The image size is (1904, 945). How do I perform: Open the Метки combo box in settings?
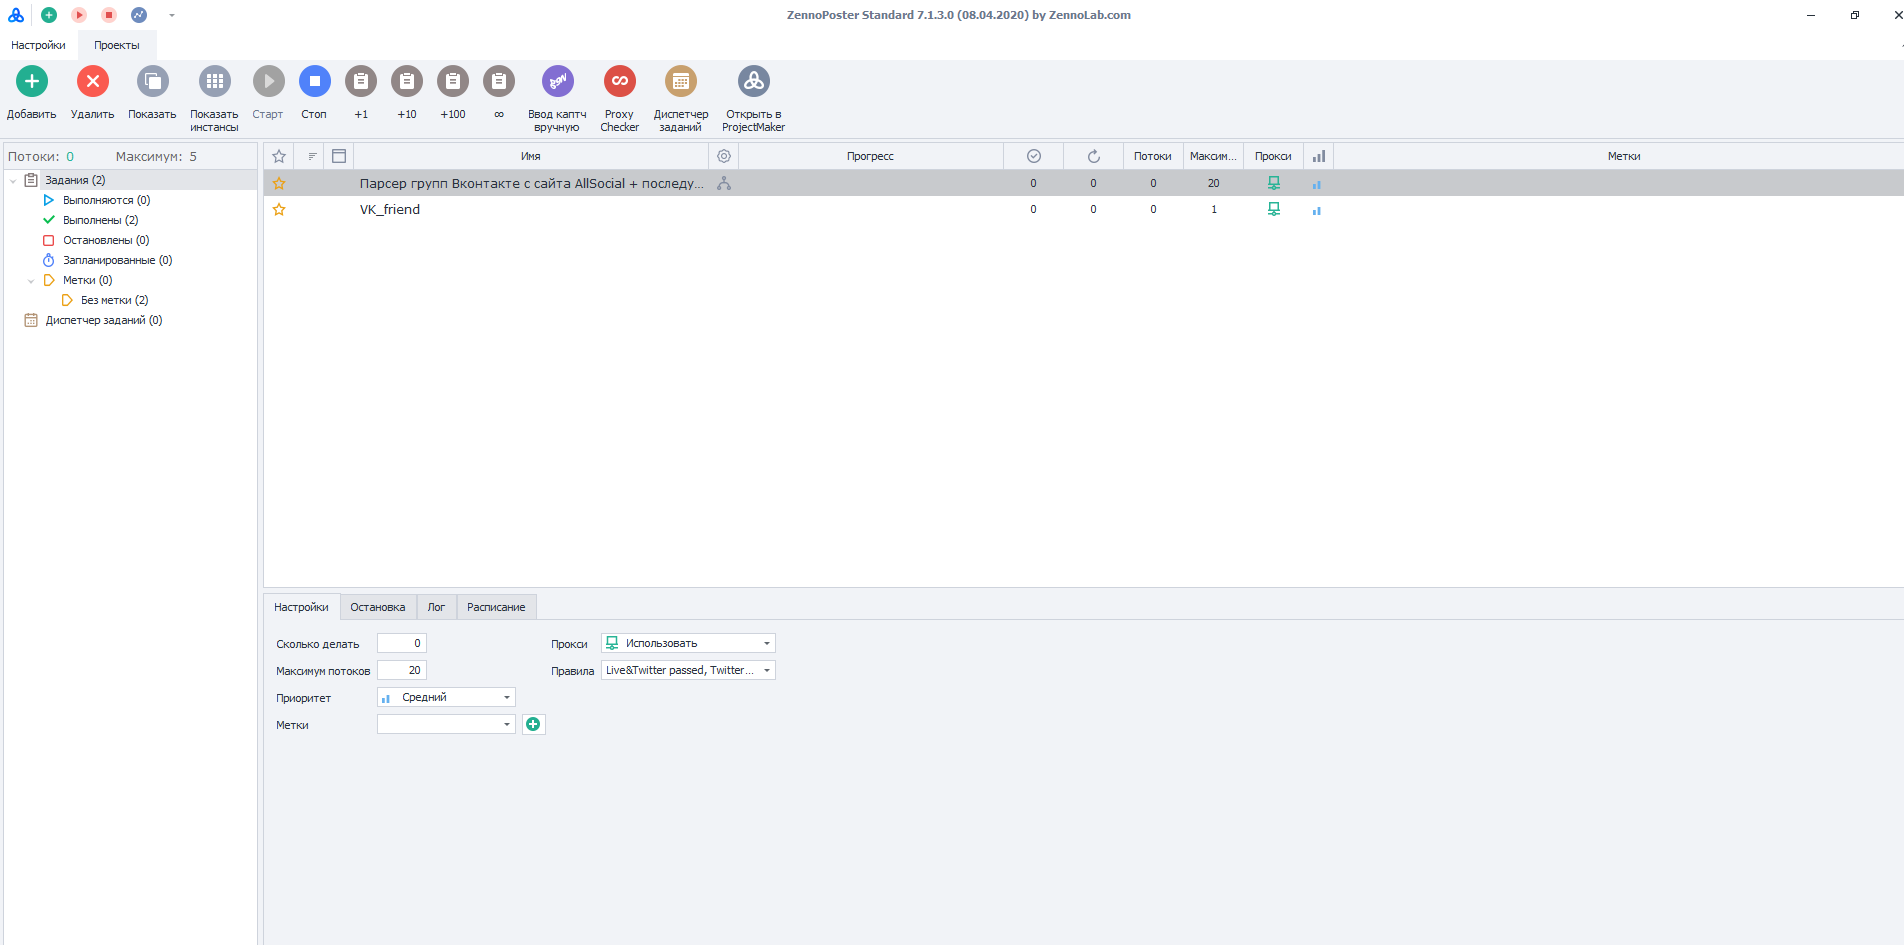pyautogui.click(x=446, y=724)
